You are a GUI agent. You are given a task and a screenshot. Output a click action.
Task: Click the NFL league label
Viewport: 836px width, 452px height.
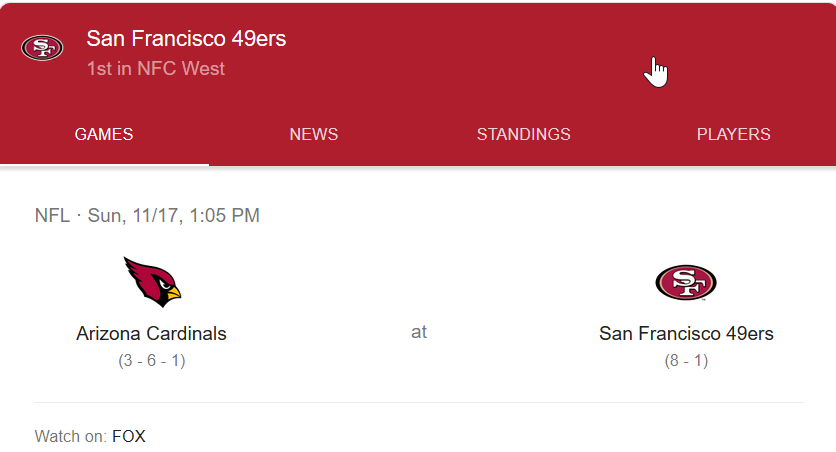52,215
